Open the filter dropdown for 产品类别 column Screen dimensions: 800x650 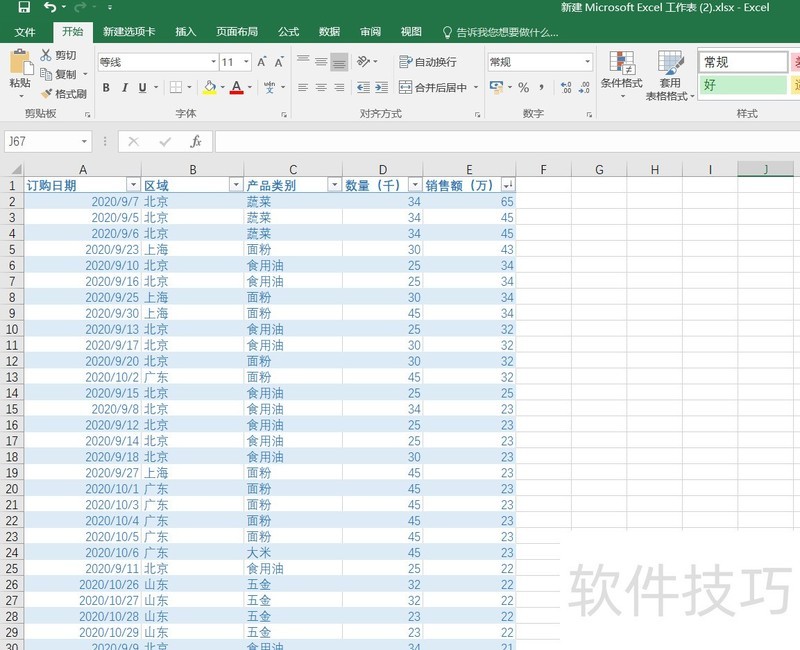click(334, 185)
